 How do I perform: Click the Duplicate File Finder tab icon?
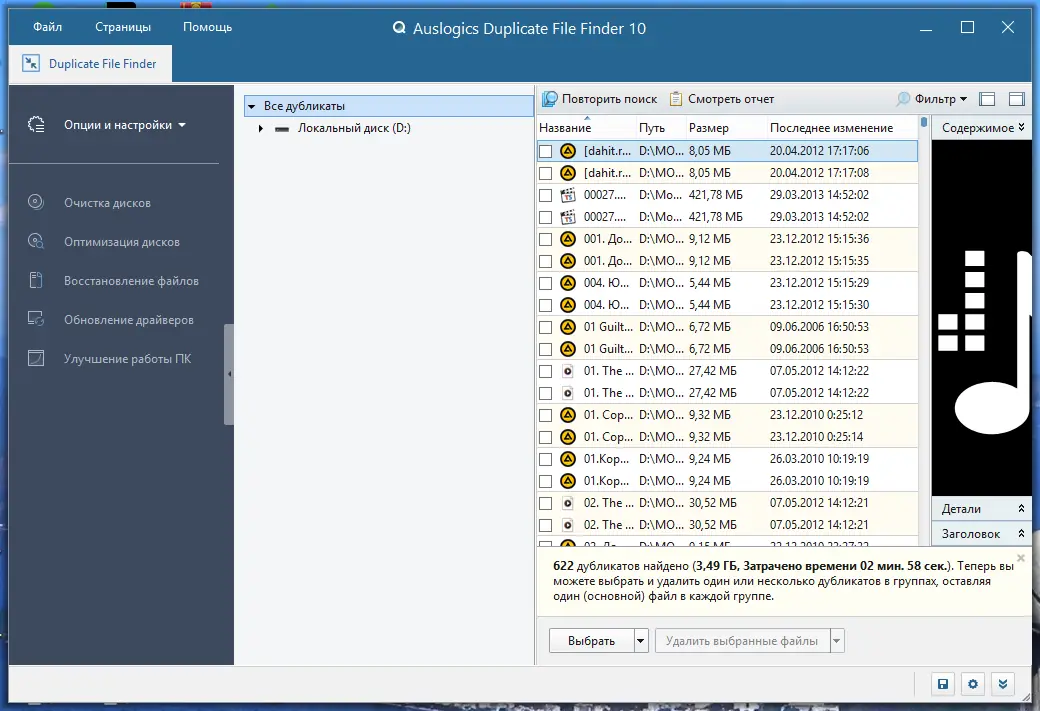coord(31,64)
